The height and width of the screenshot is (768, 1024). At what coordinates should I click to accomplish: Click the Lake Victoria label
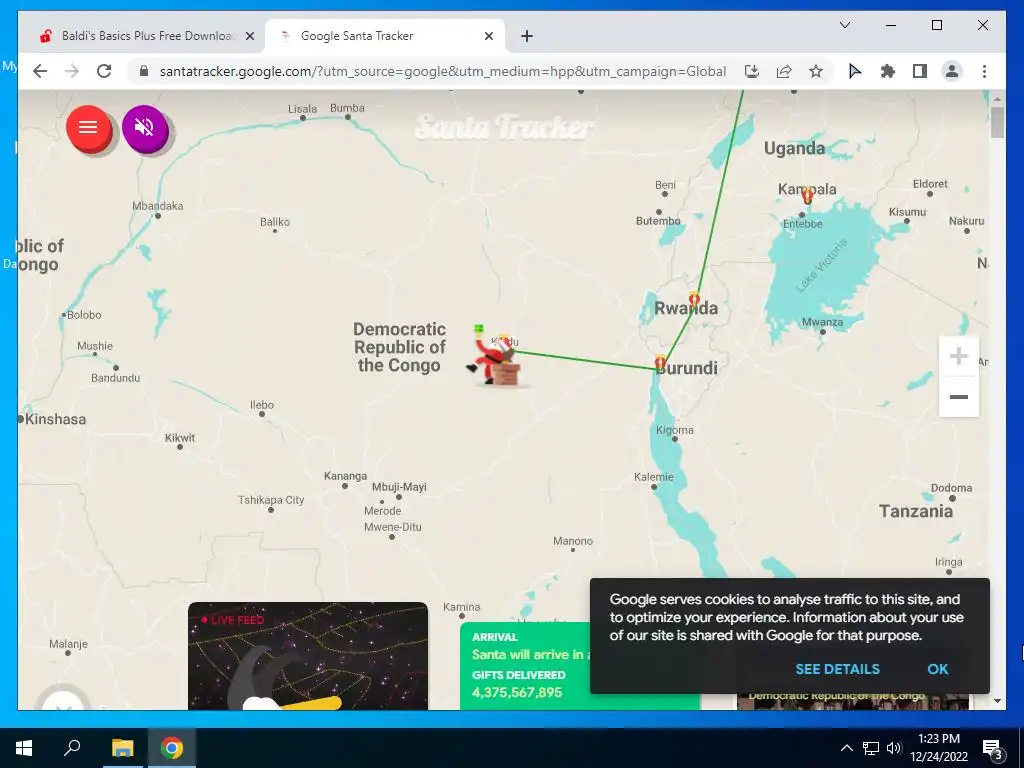(822, 264)
